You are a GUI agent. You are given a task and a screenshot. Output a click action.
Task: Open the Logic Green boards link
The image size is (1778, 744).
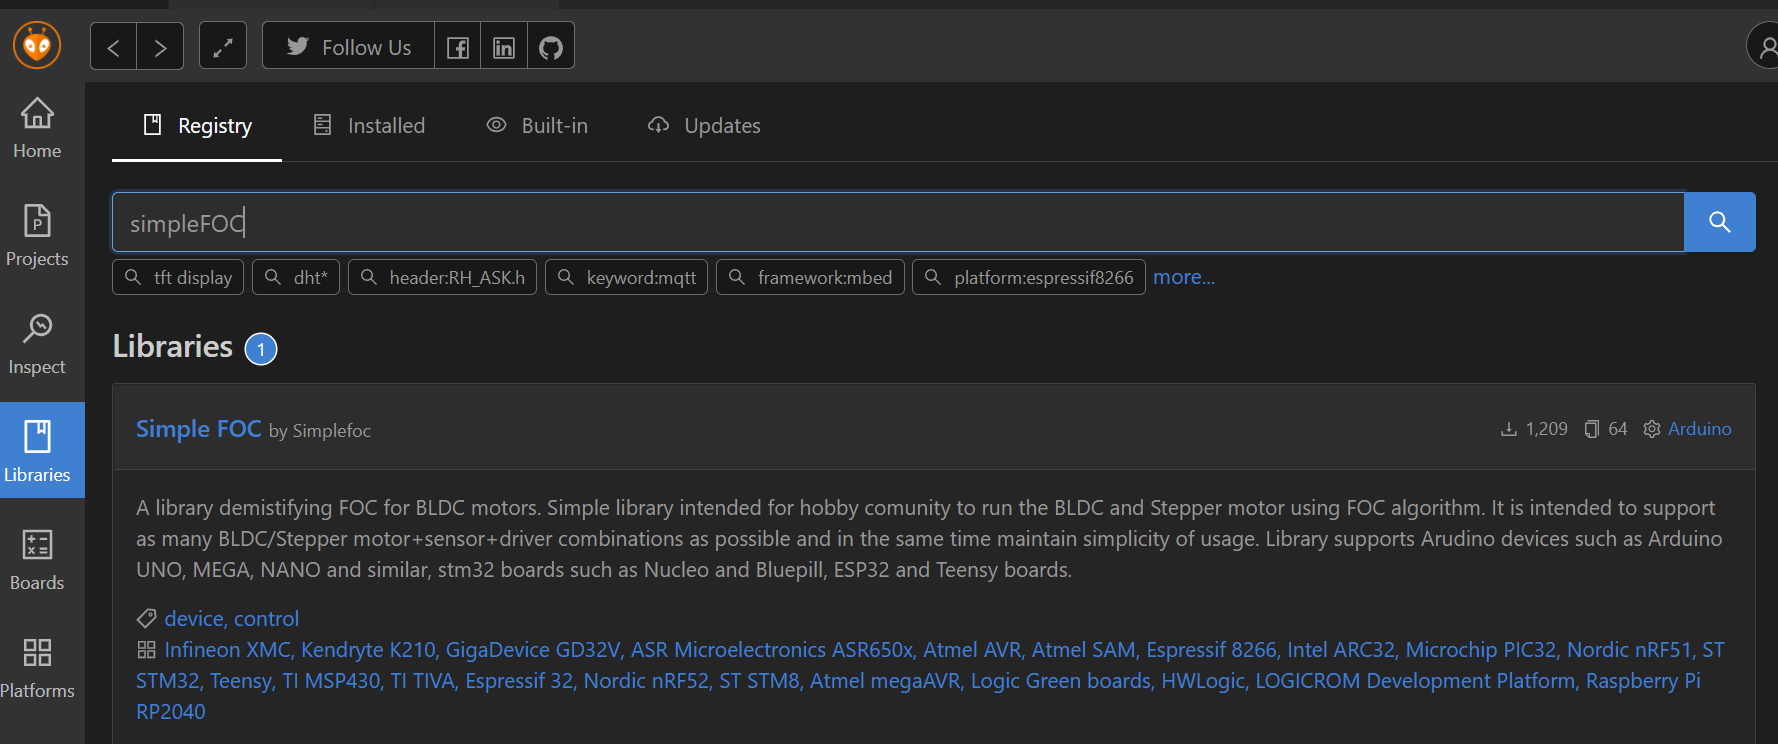1061,681
